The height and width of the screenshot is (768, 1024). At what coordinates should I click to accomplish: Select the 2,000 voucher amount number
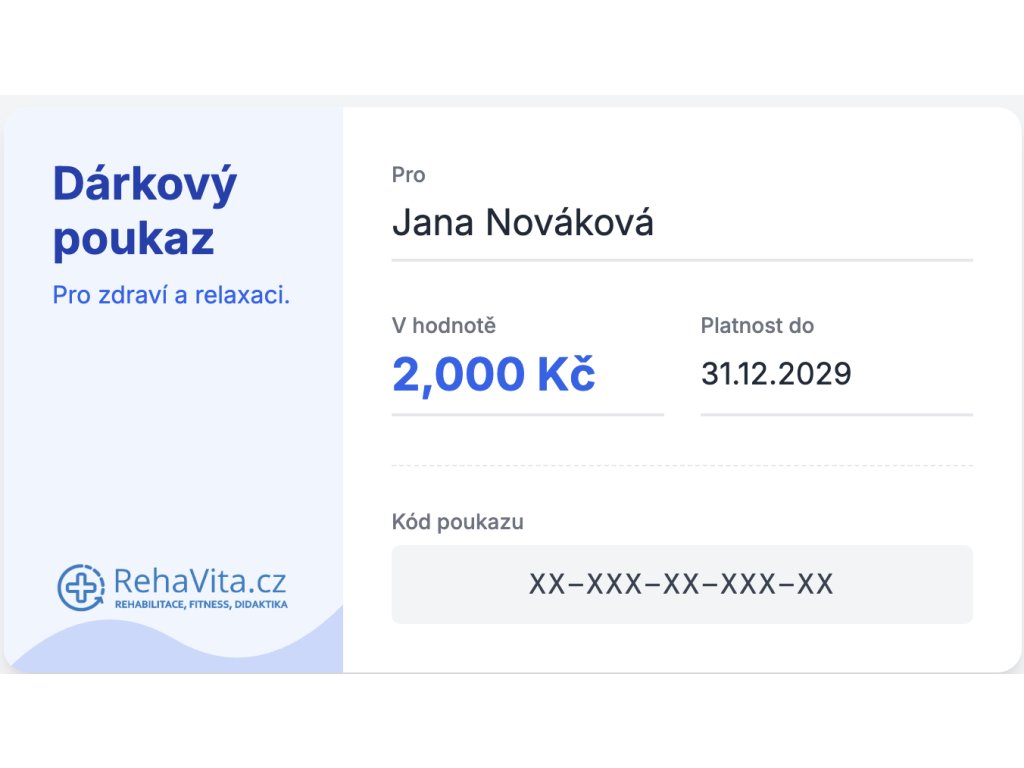[x=458, y=374]
